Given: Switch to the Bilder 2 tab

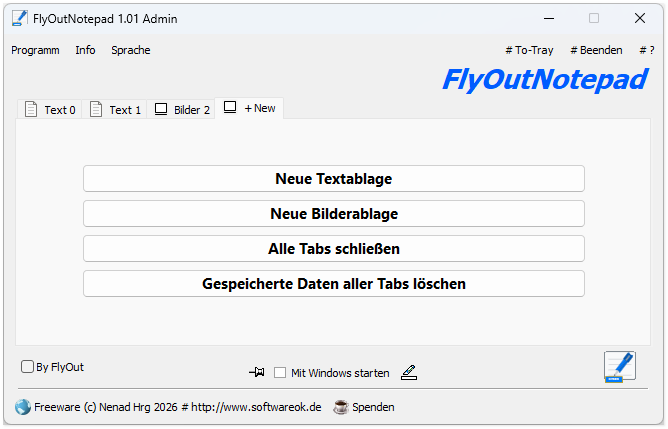Looking at the screenshot, I should coord(181,109).
